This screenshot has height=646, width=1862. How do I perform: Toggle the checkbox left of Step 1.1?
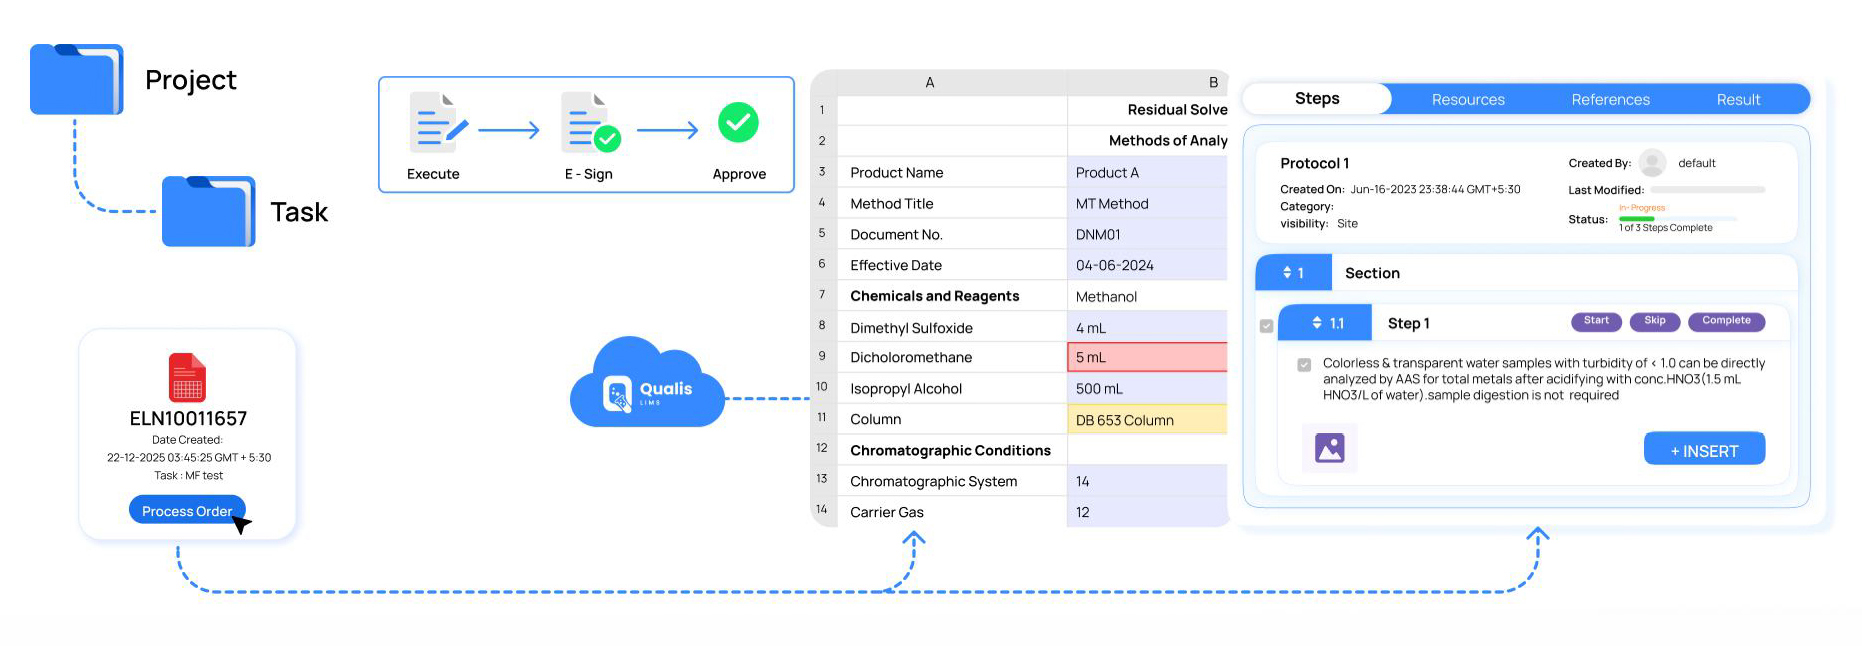coord(1267,326)
